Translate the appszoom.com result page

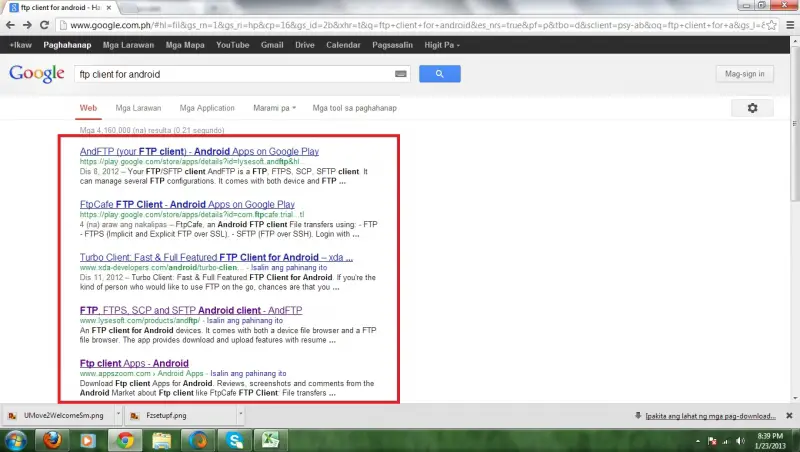[x=248, y=373]
